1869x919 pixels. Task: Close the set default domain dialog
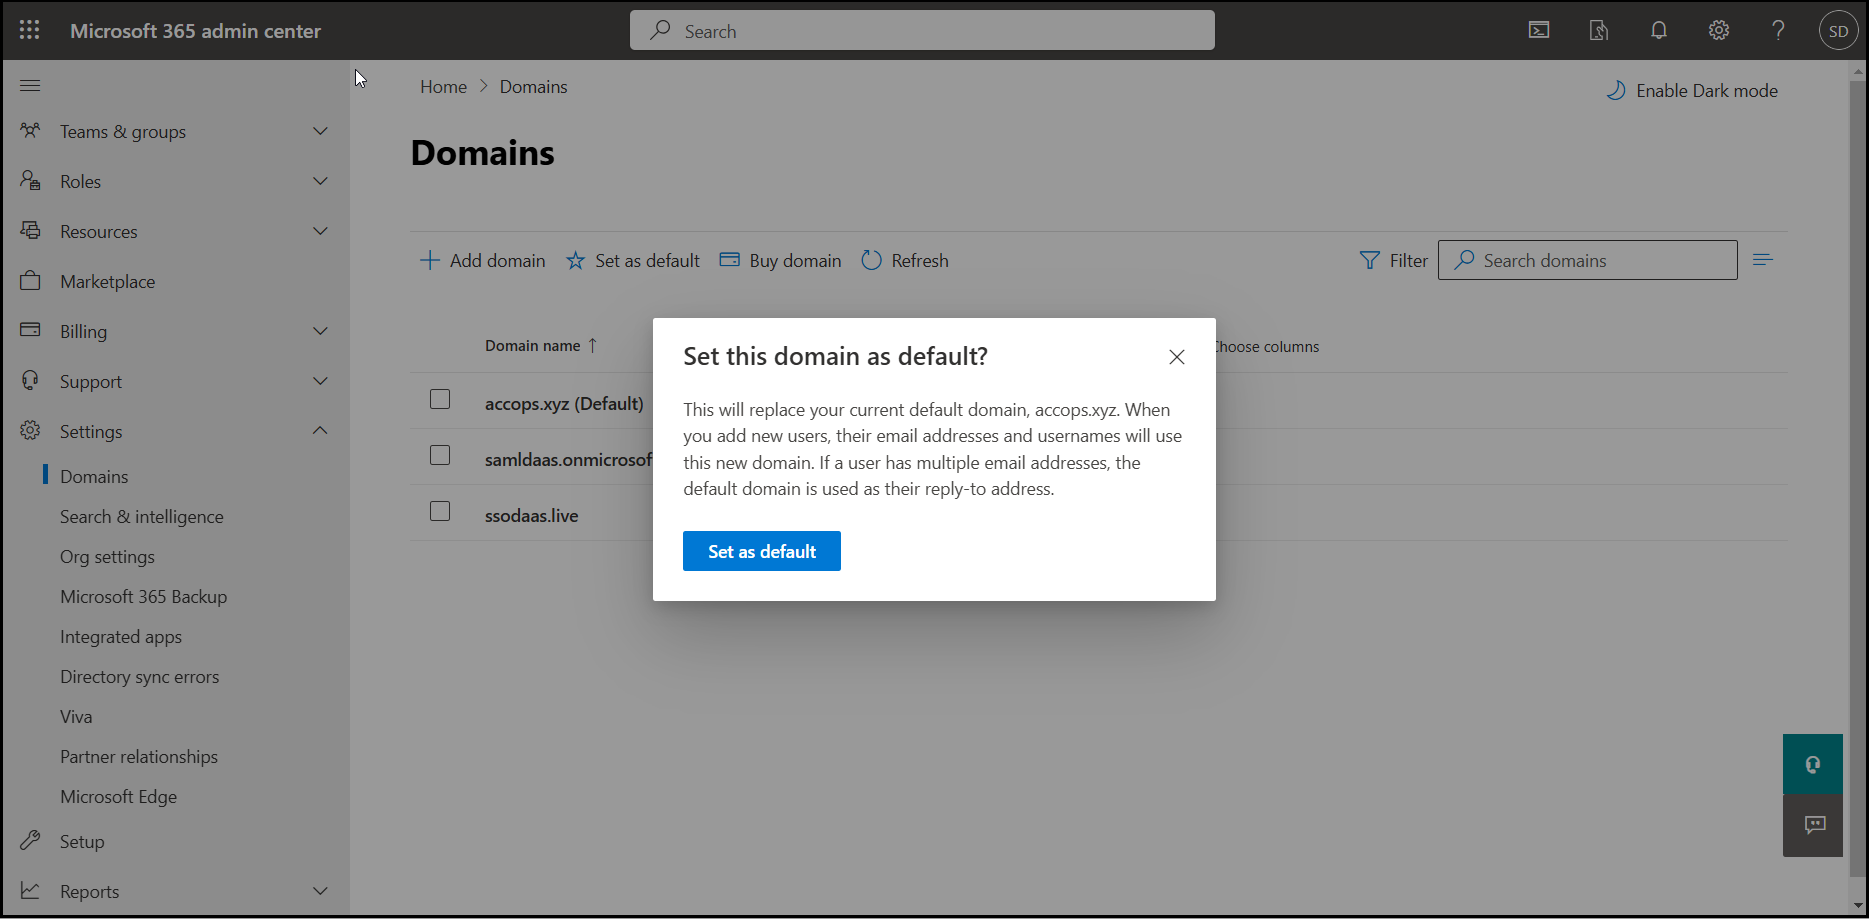(x=1177, y=357)
